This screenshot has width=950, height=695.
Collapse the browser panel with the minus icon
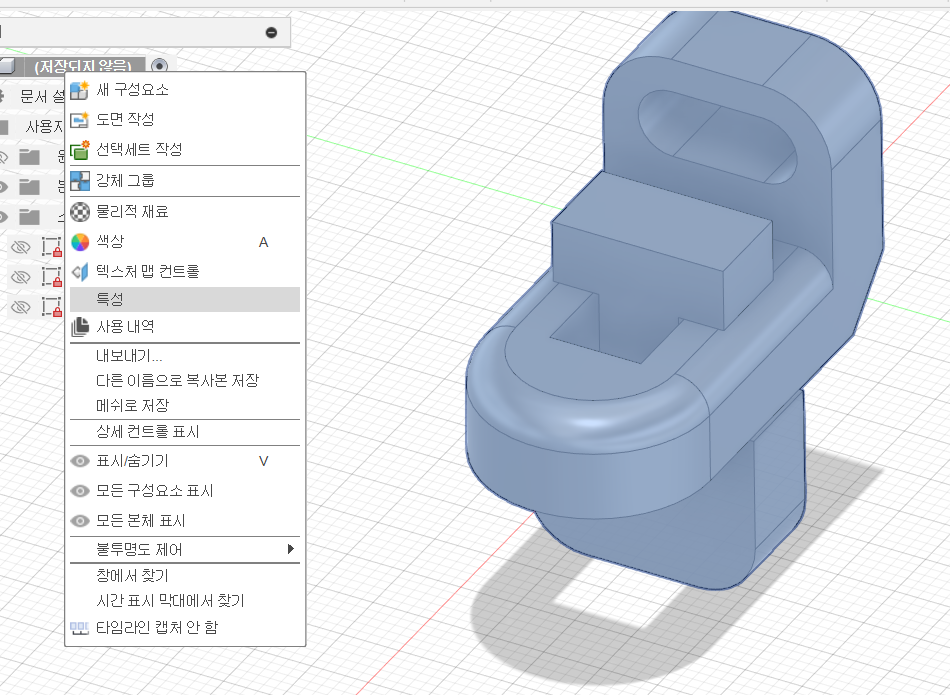pyautogui.click(x=271, y=33)
